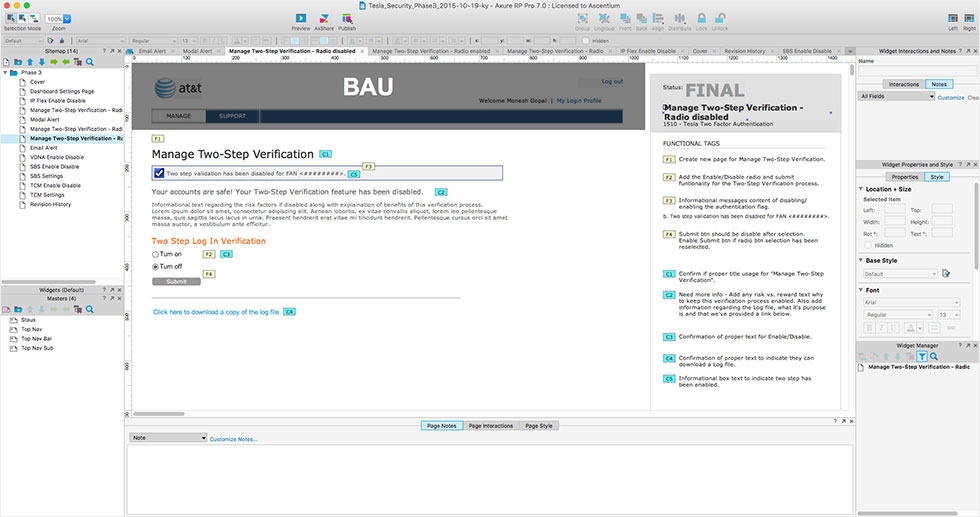Click the Preview toolbar icon
The width and height of the screenshot is (980, 517).
point(301,19)
